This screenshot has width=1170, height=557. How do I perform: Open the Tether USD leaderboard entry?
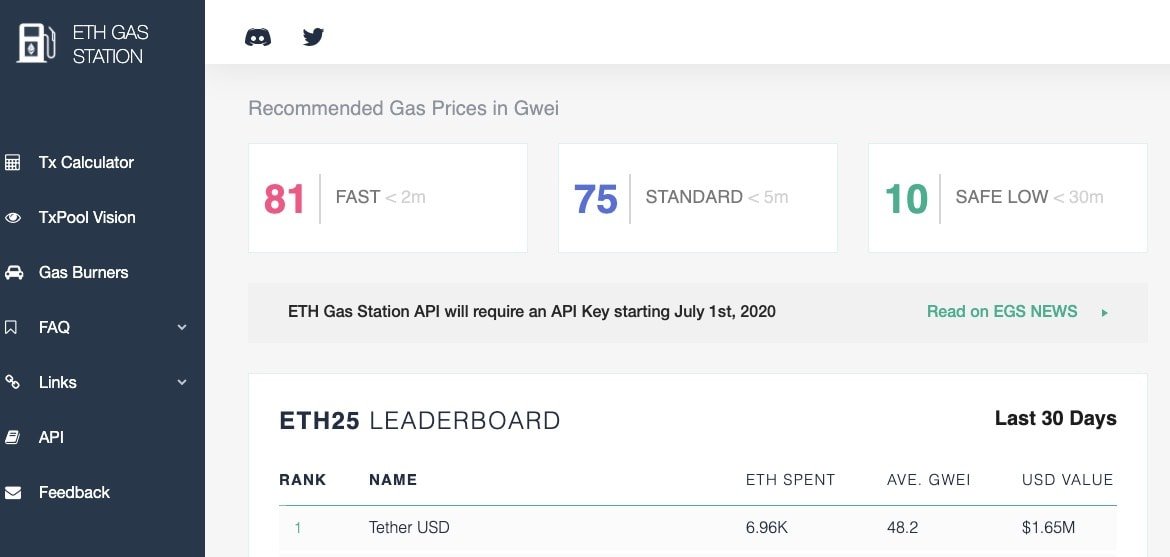click(x=409, y=527)
